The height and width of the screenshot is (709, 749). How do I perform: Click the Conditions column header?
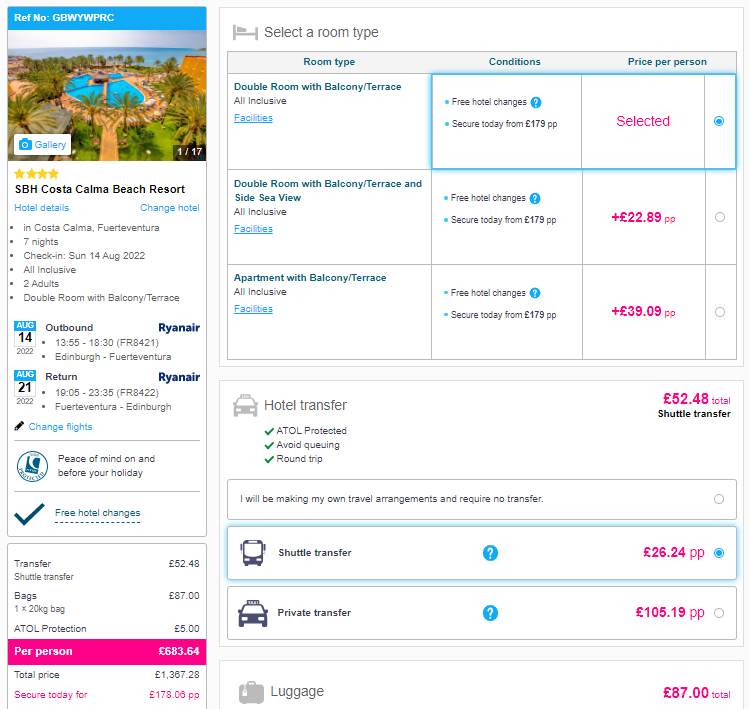point(514,62)
